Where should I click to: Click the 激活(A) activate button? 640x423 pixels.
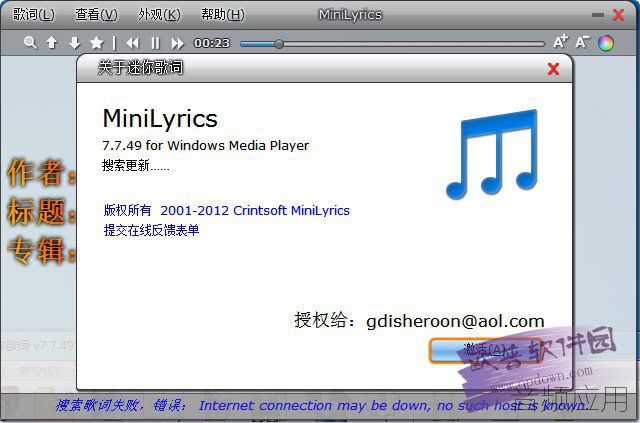484,350
